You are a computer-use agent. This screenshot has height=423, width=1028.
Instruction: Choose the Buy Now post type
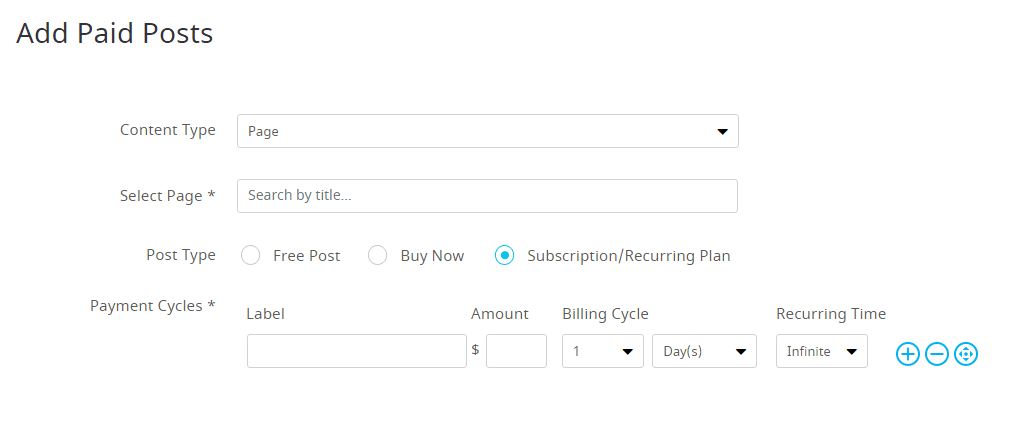tap(378, 255)
